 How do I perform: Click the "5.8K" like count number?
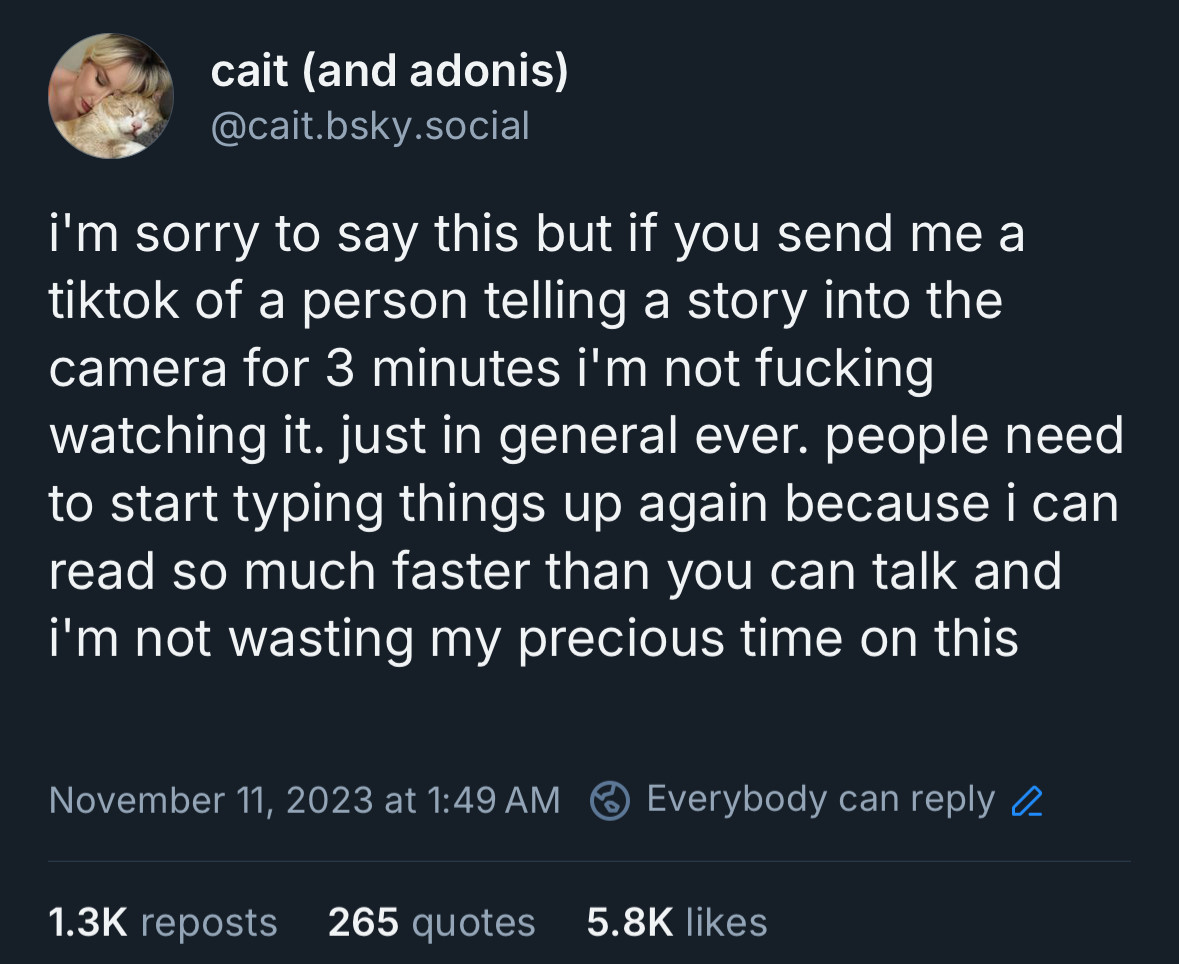(629, 922)
